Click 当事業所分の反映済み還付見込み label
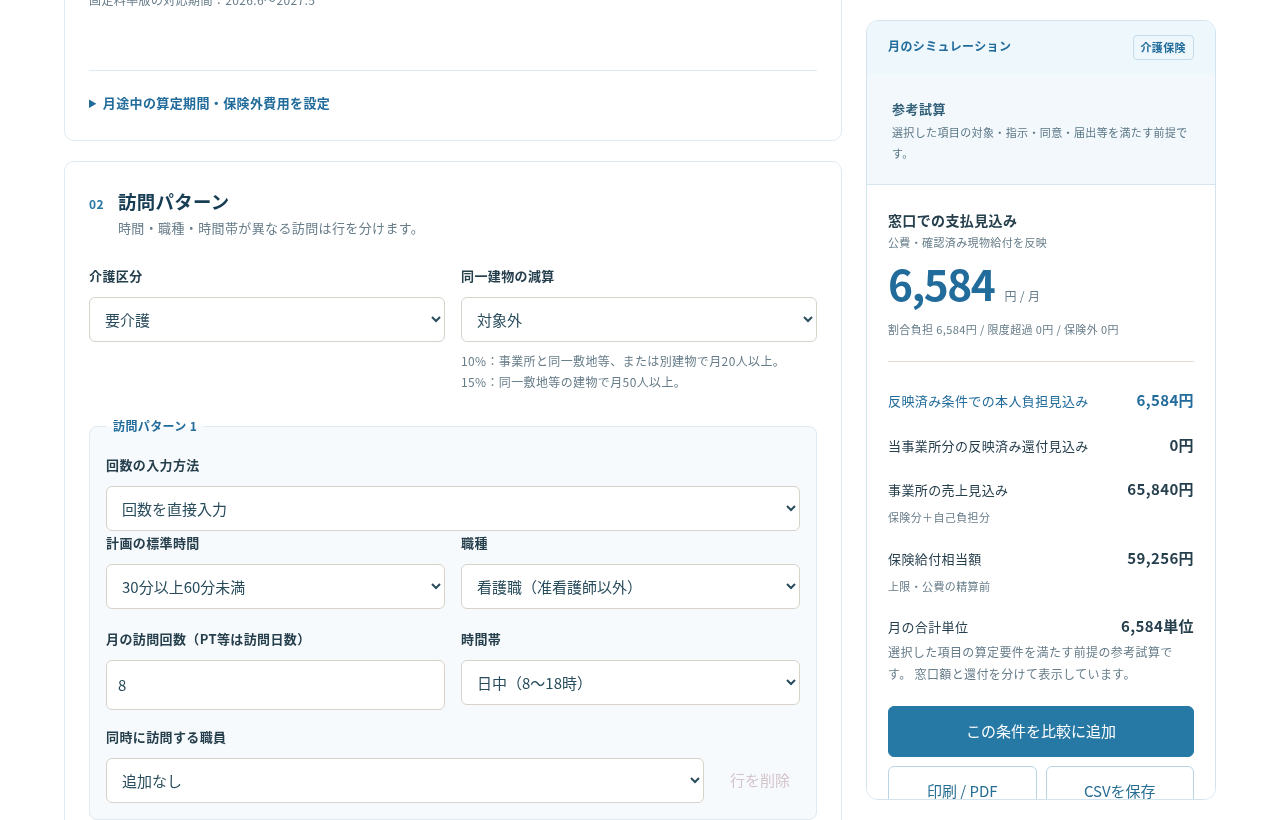 pyautogui.click(x=988, y=446)
